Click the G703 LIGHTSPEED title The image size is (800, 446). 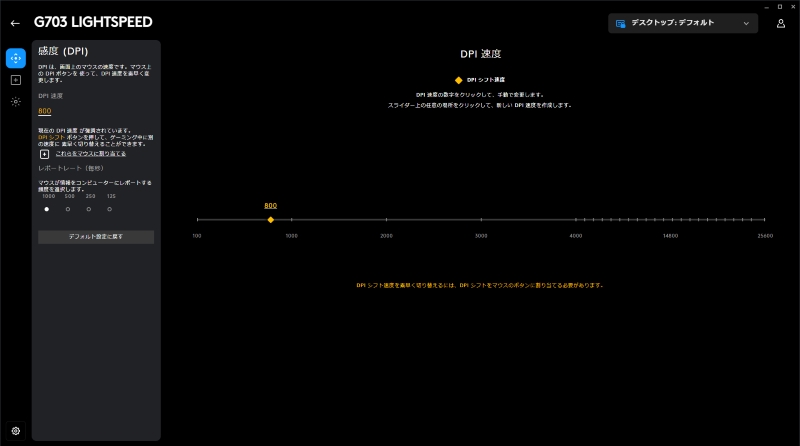(93, 22)
